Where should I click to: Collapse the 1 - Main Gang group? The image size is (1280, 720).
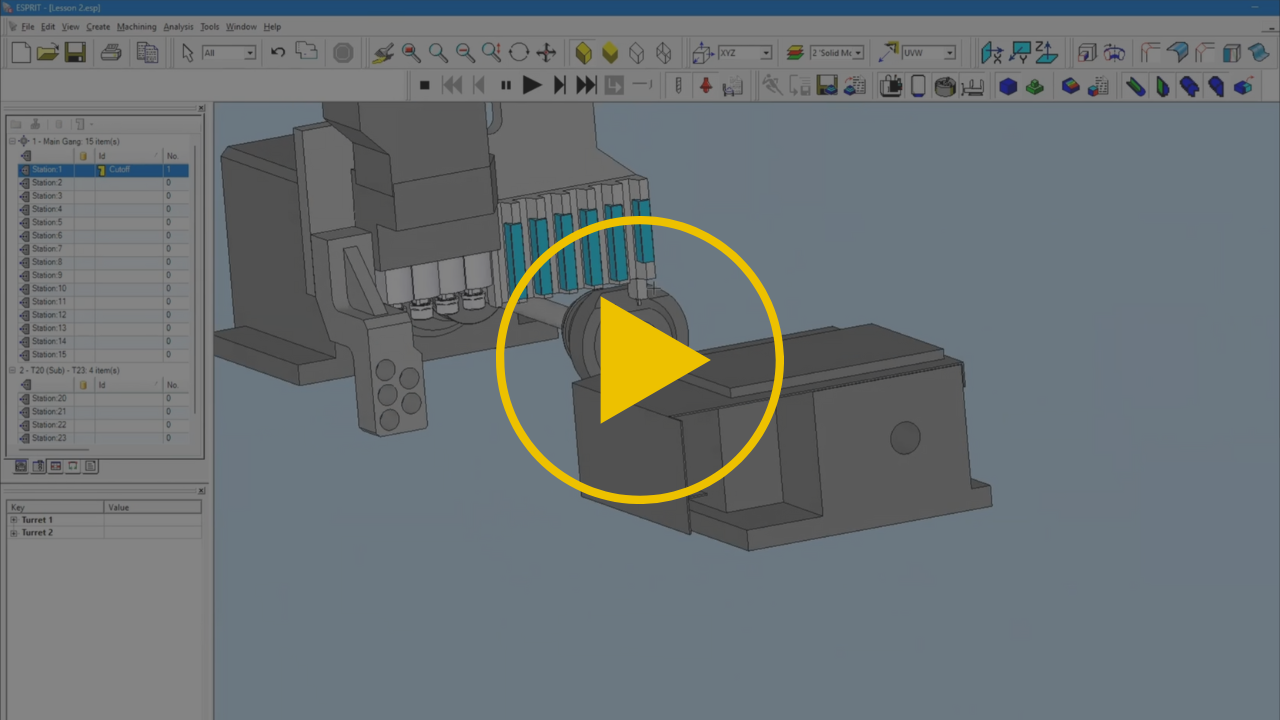click(12, 141)
